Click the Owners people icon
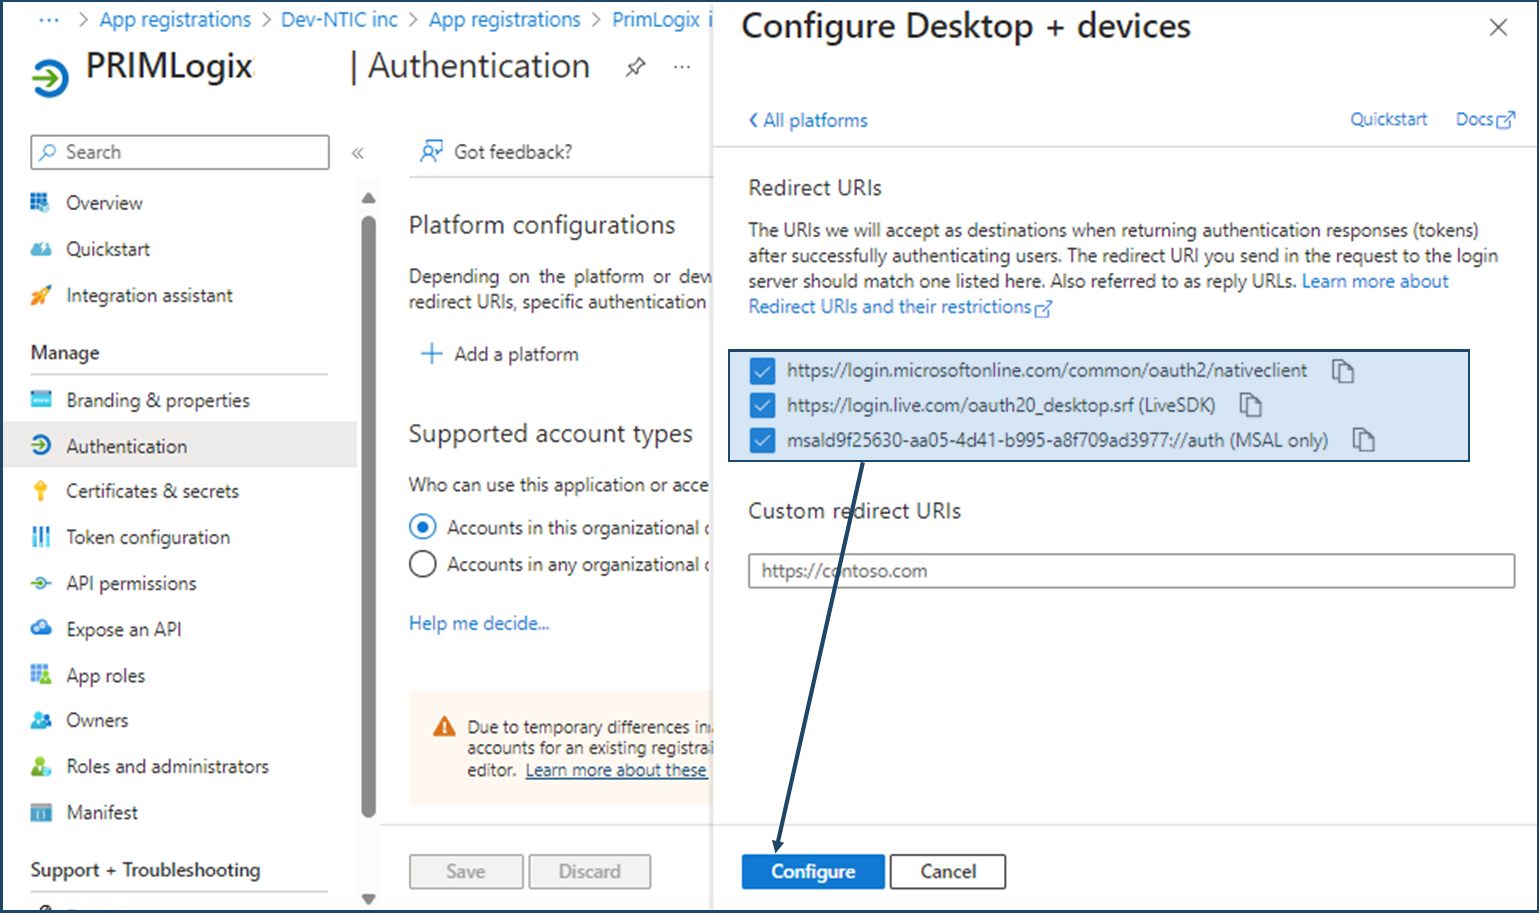This screenshot has height=913, width=1540. click(40, 720)
